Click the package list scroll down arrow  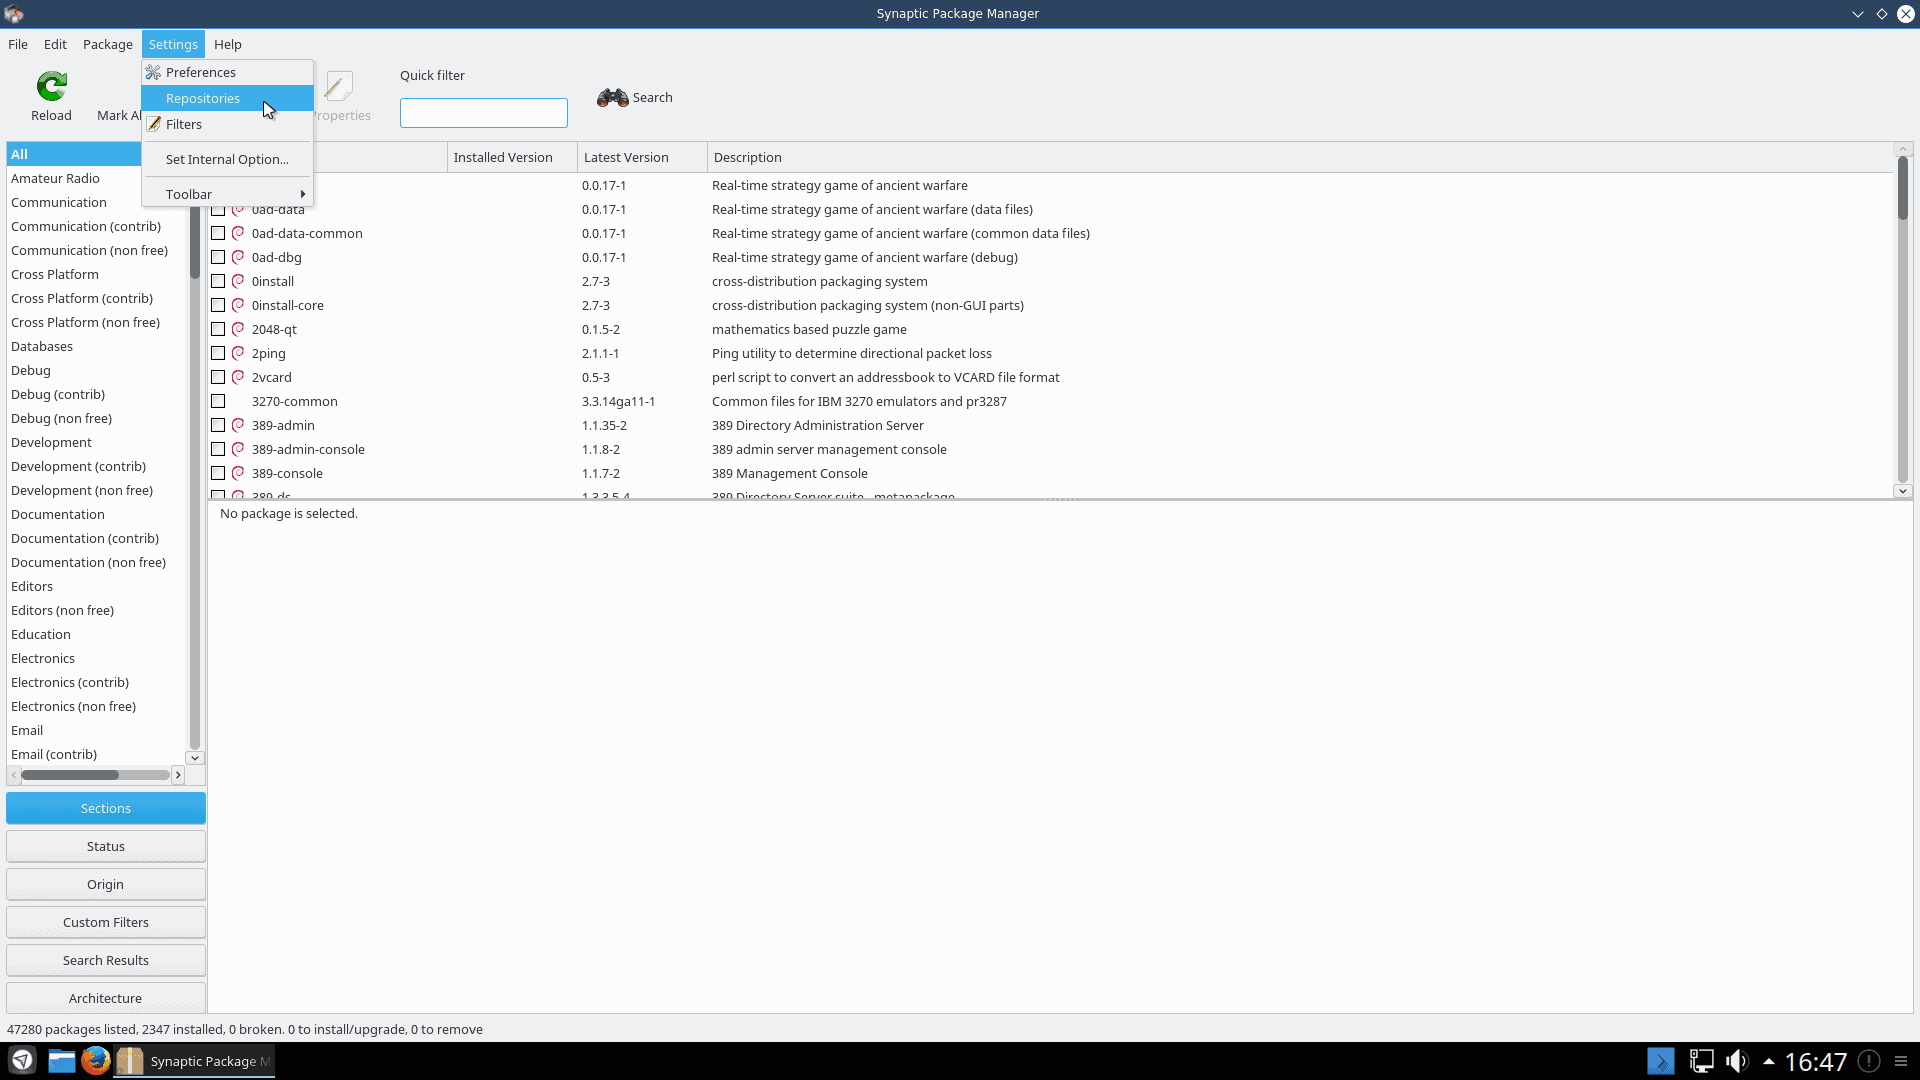point(1902,491)
